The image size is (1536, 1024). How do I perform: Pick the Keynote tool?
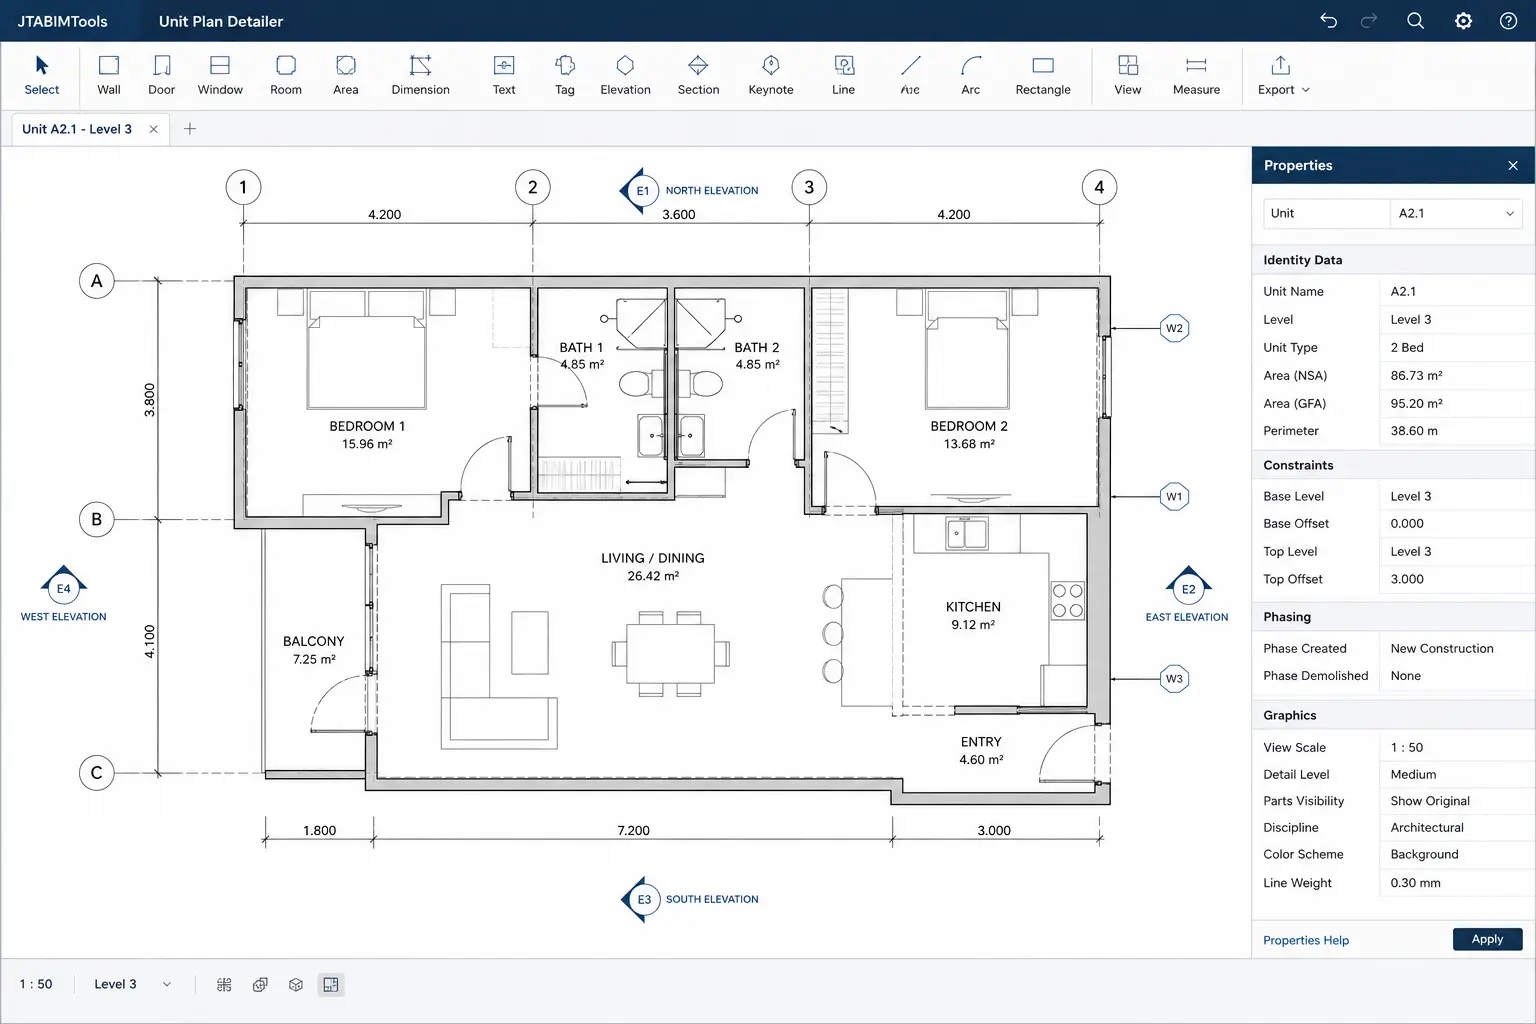771,75
